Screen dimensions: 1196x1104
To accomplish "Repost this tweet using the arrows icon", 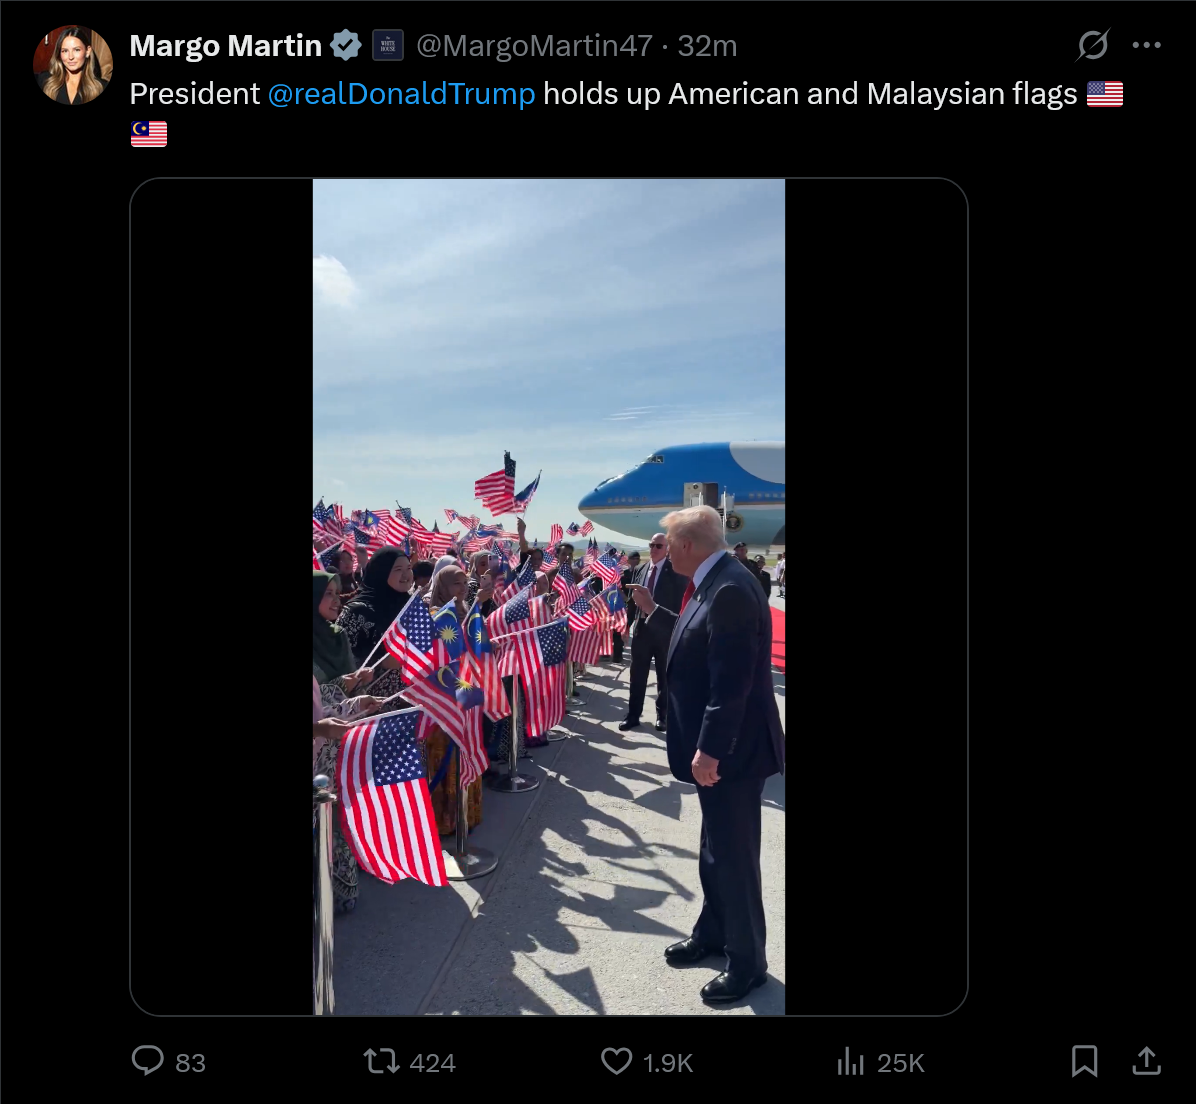I will point(381,1061).
